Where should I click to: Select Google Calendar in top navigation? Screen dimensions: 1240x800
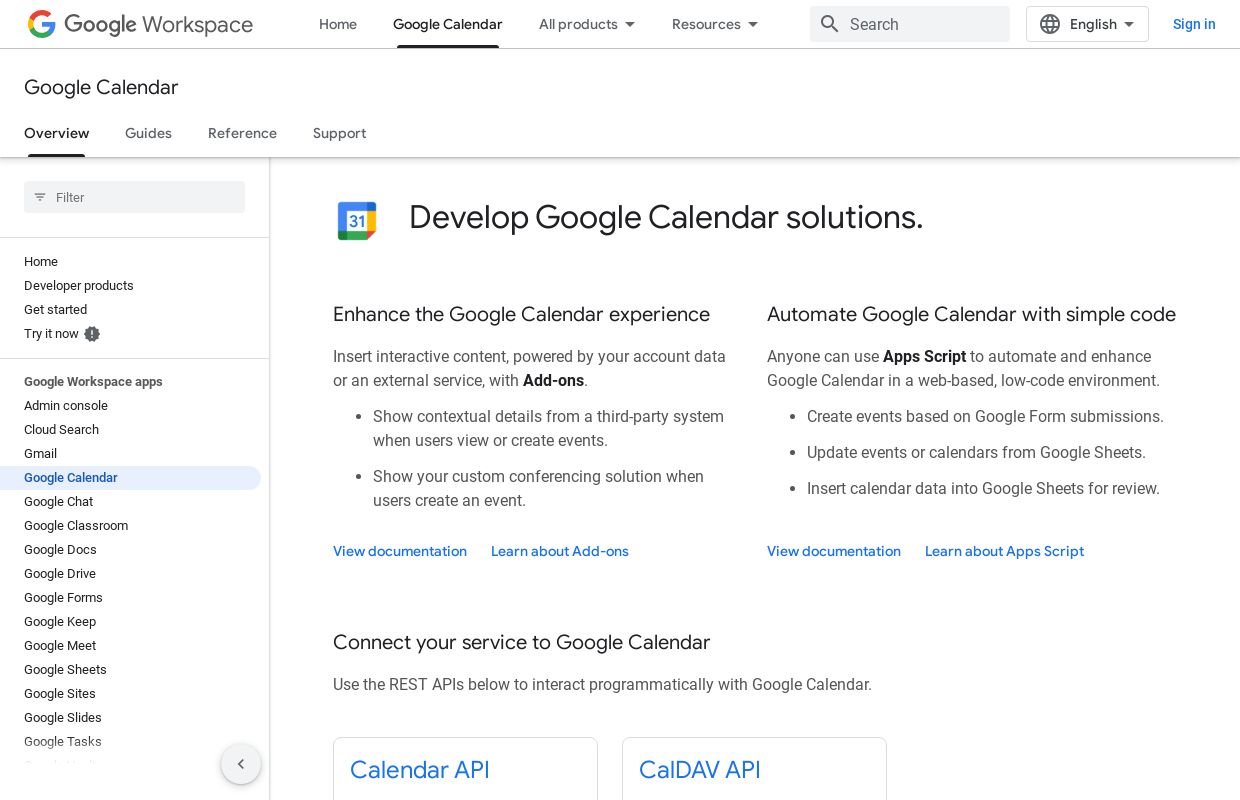point(448,24)
